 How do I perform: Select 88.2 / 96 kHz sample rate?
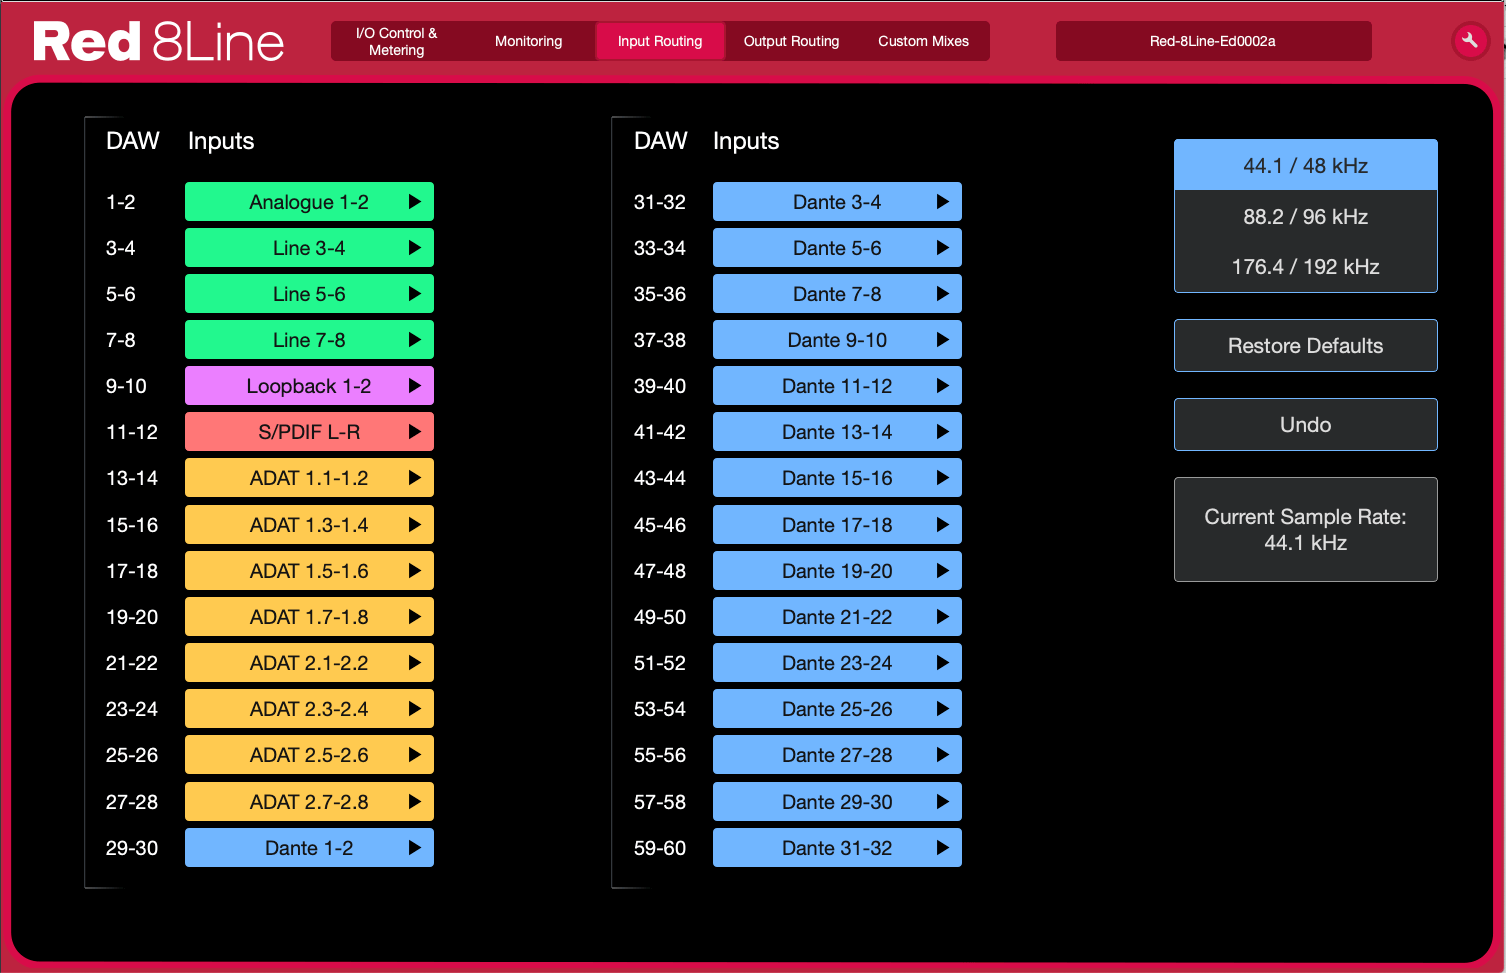pos(1305,216)
